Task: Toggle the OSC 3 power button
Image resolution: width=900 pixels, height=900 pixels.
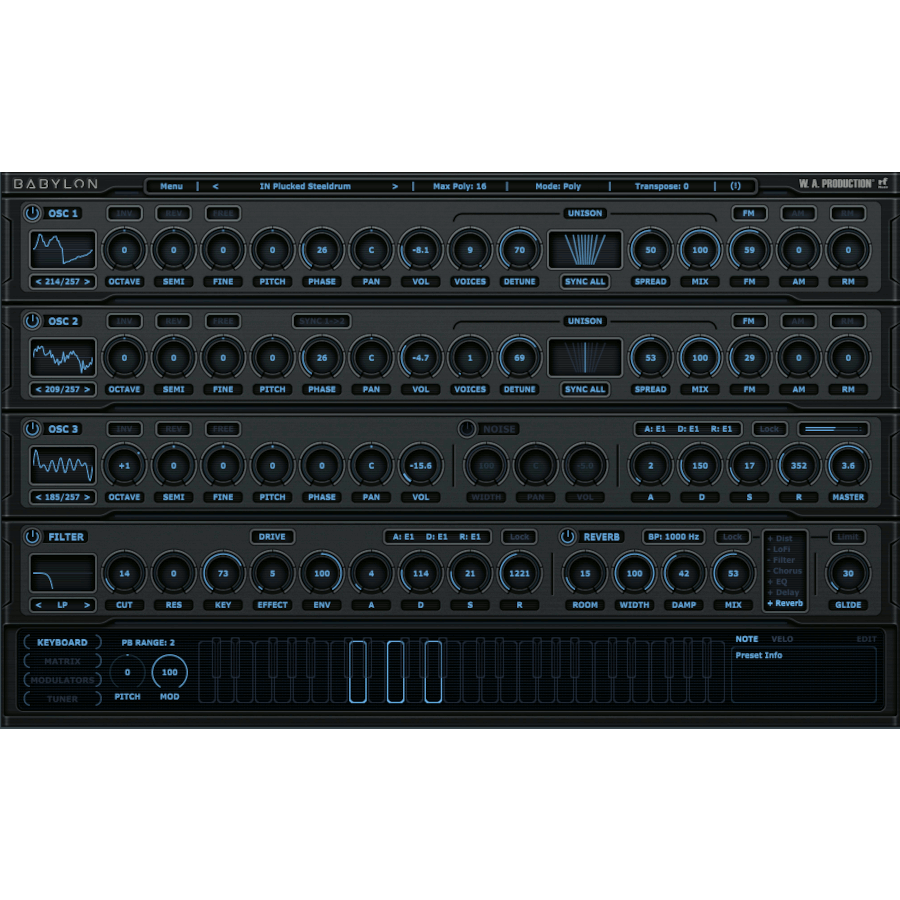Action: pos(32,429)
